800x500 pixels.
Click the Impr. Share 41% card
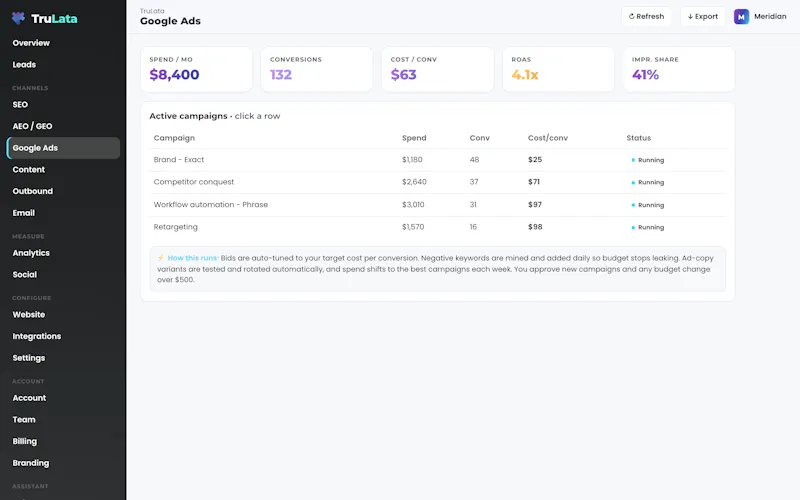point(679,69)
